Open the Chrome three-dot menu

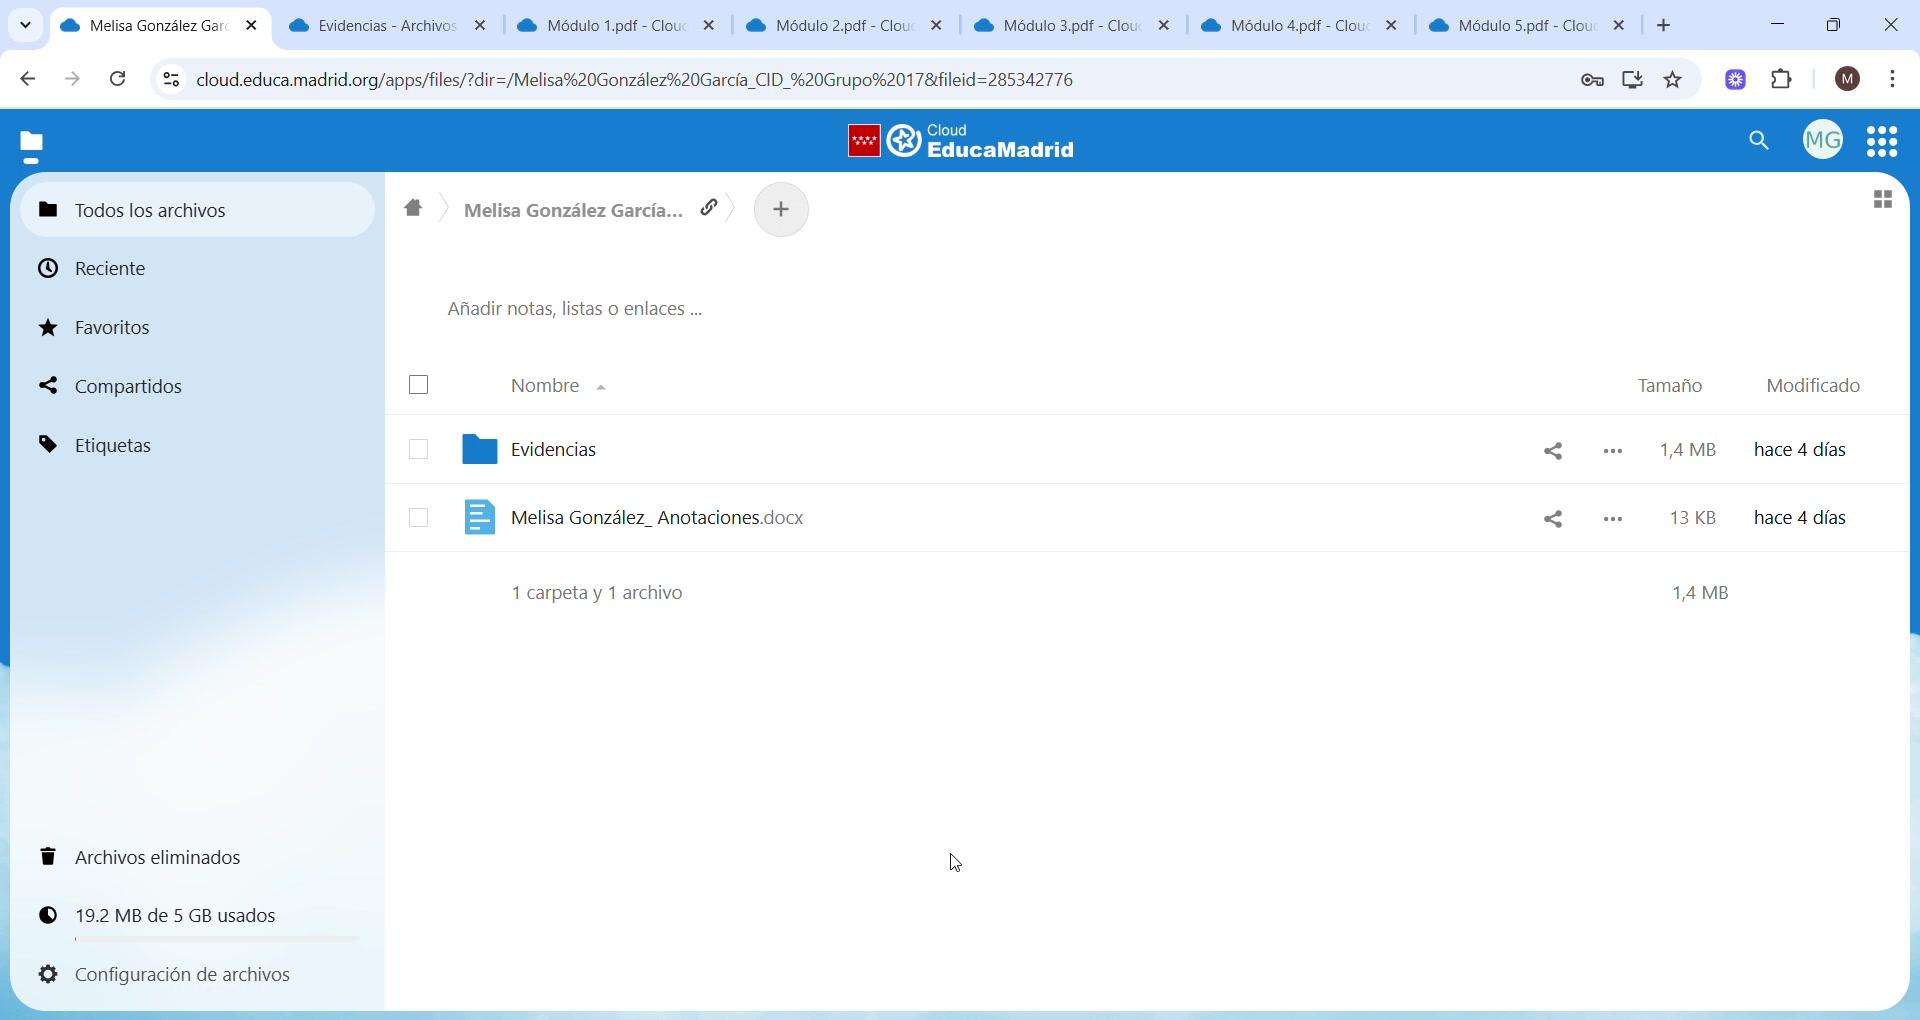(1893, 80)
